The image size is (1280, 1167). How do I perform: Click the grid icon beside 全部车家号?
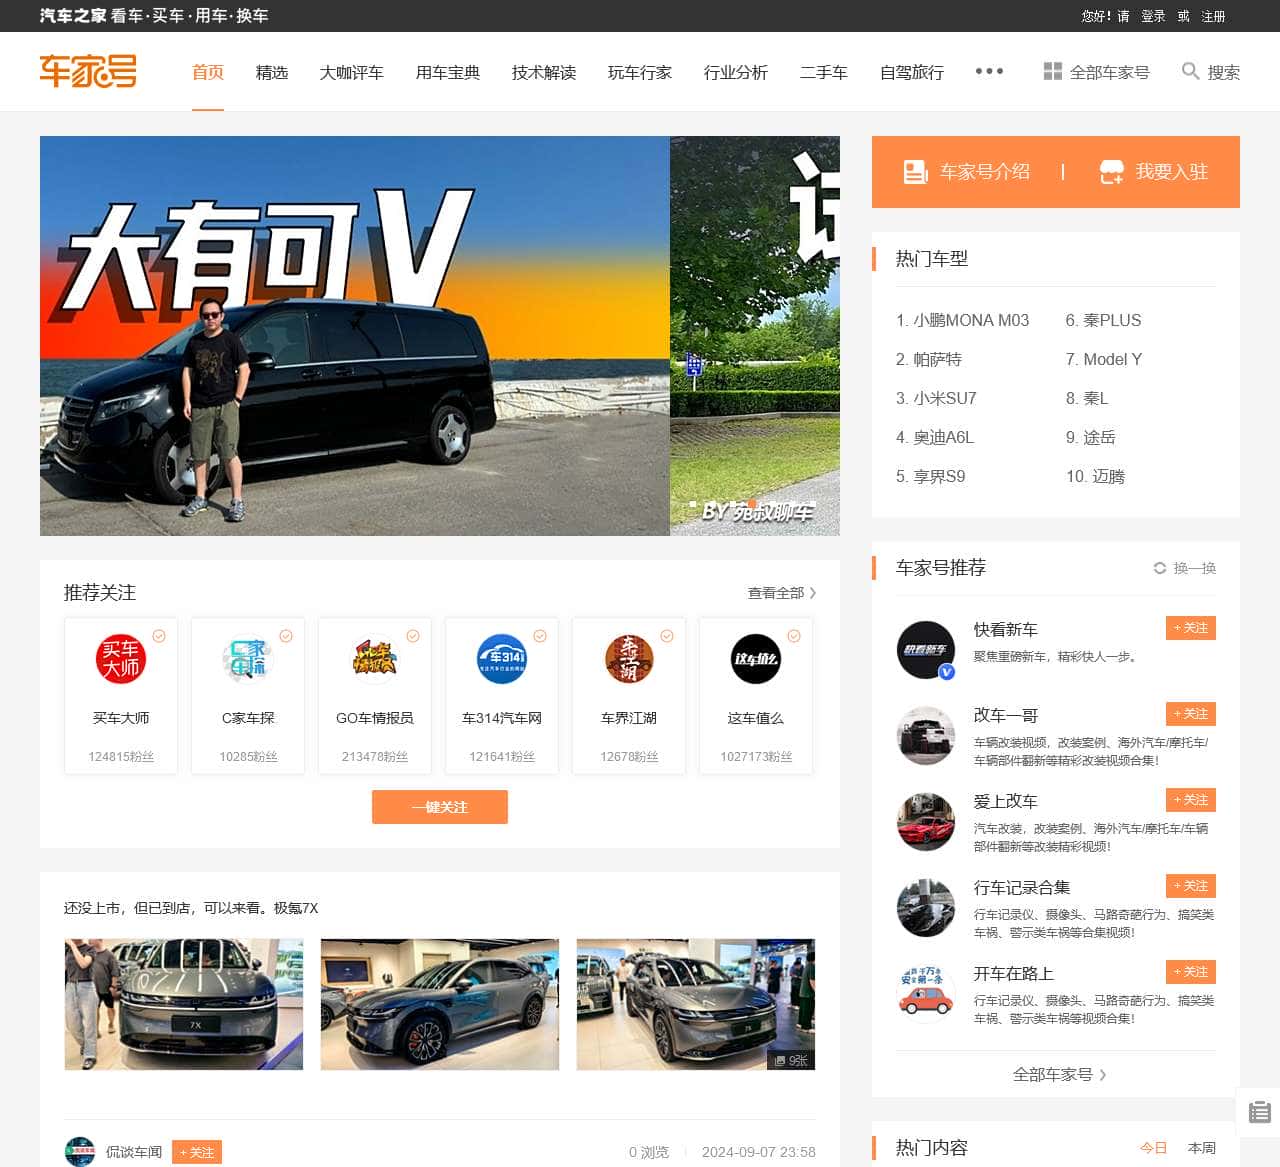[1054, 71]
